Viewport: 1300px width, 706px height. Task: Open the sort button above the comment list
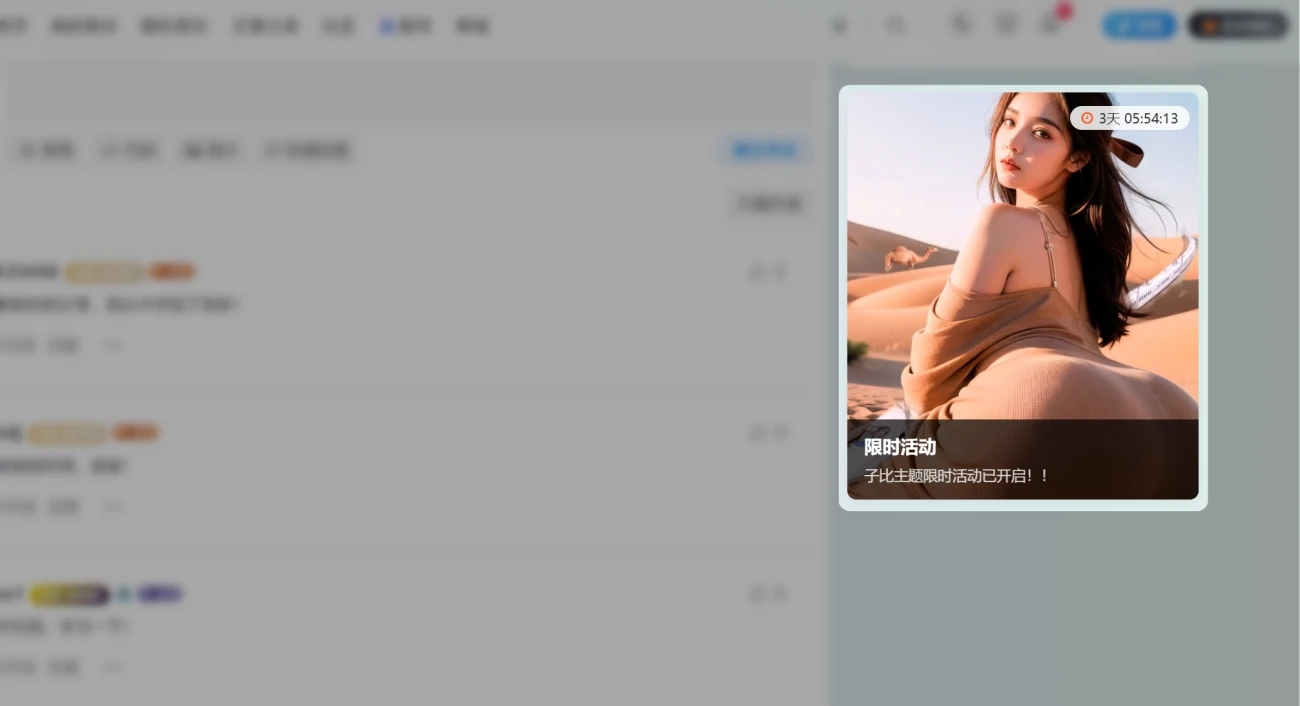pos(768,204)
